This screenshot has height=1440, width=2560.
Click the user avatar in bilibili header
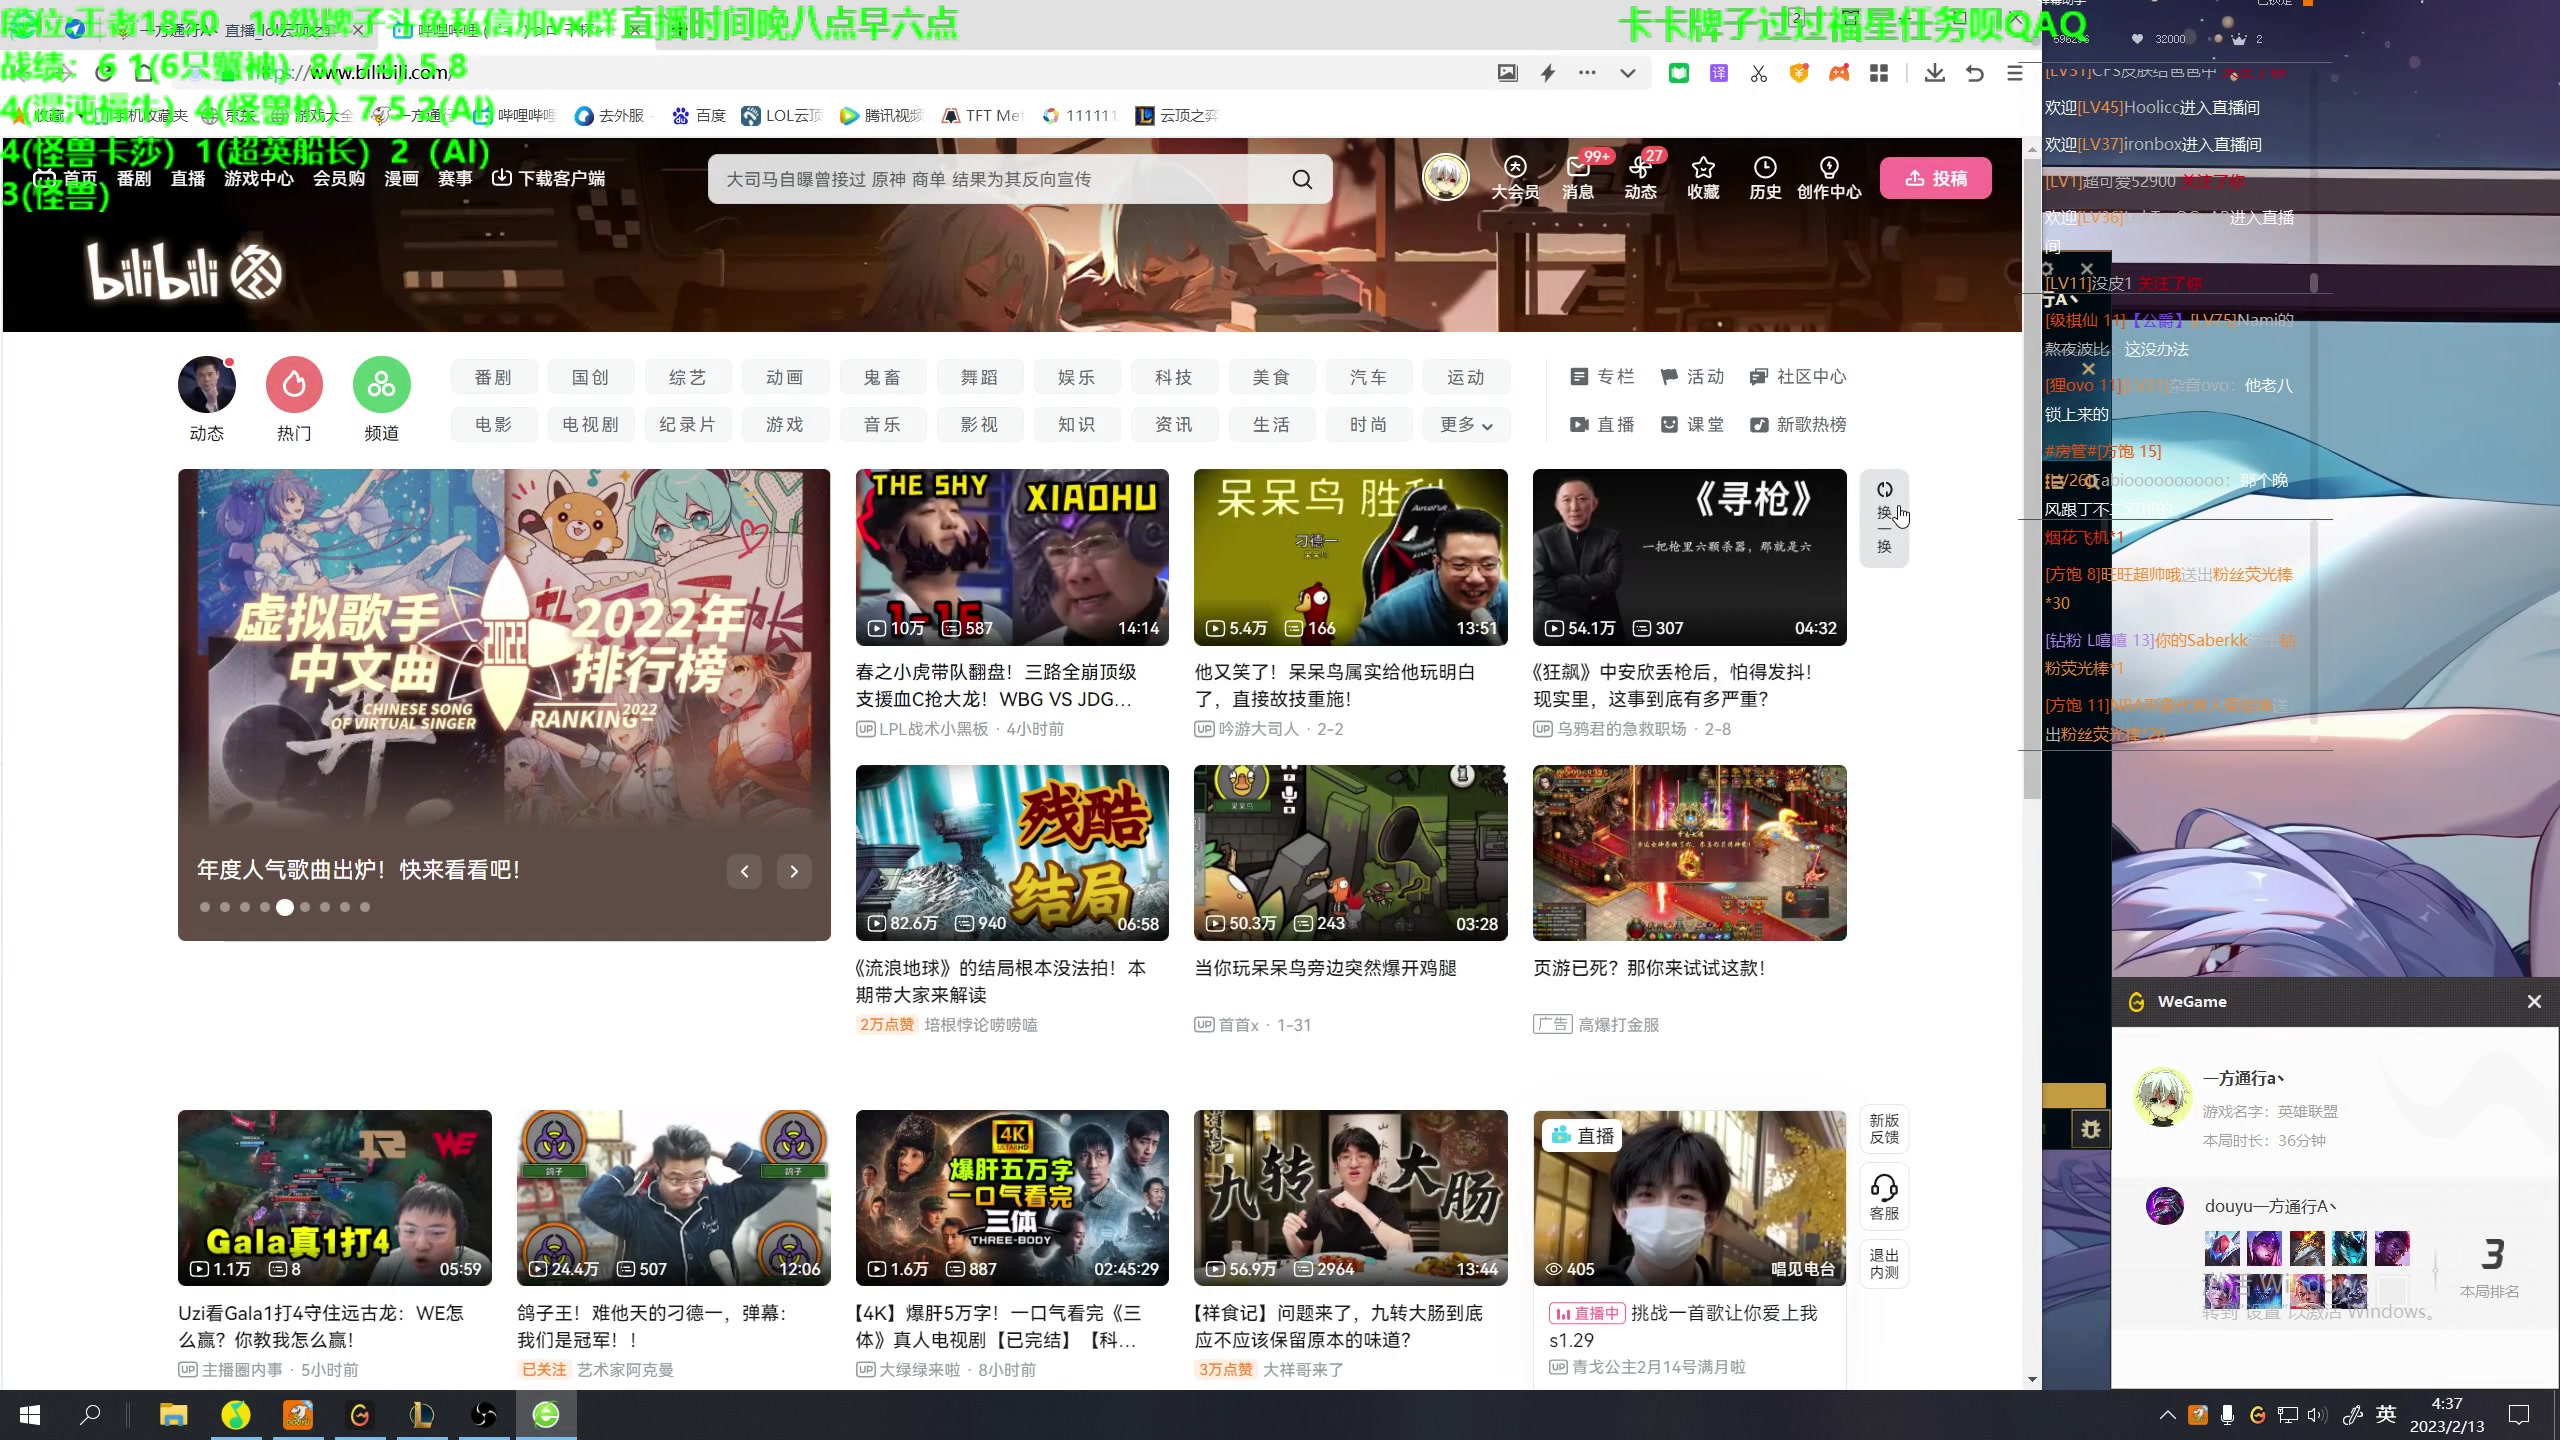pyautogui.click(x=1446, y=178)
